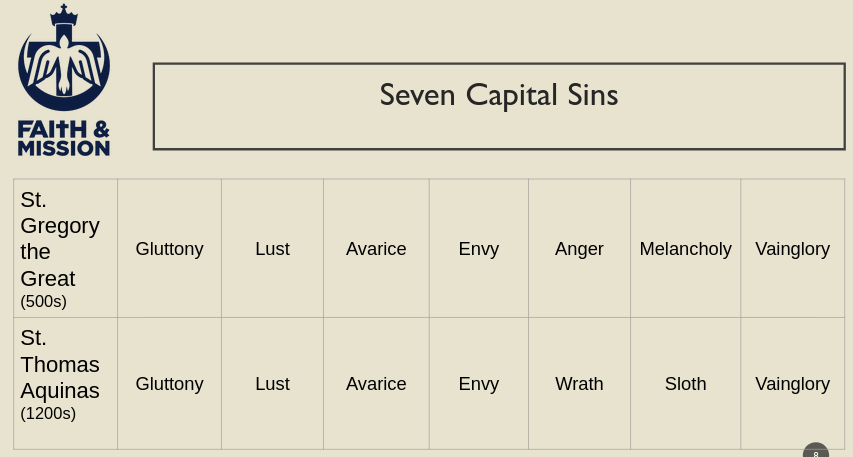Click Avarice in the Aquinas row
The height and width of the screenshot is (457, 853).
click(x=376, y=384)
